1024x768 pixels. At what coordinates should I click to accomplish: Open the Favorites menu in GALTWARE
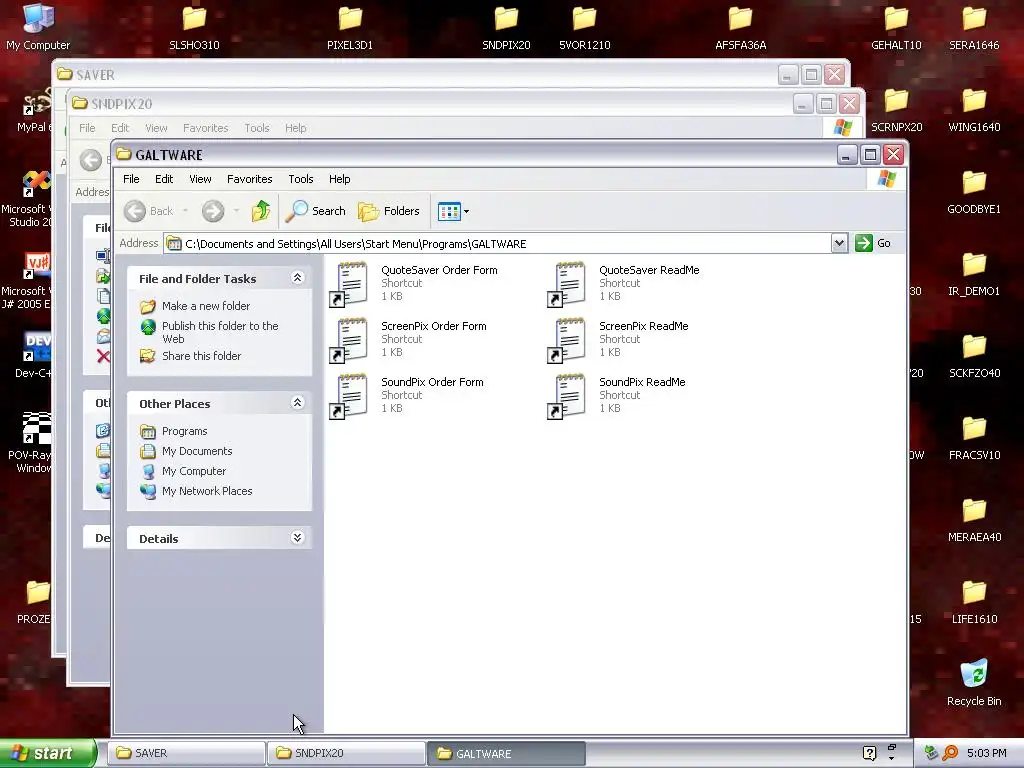(x=249, y=179)
